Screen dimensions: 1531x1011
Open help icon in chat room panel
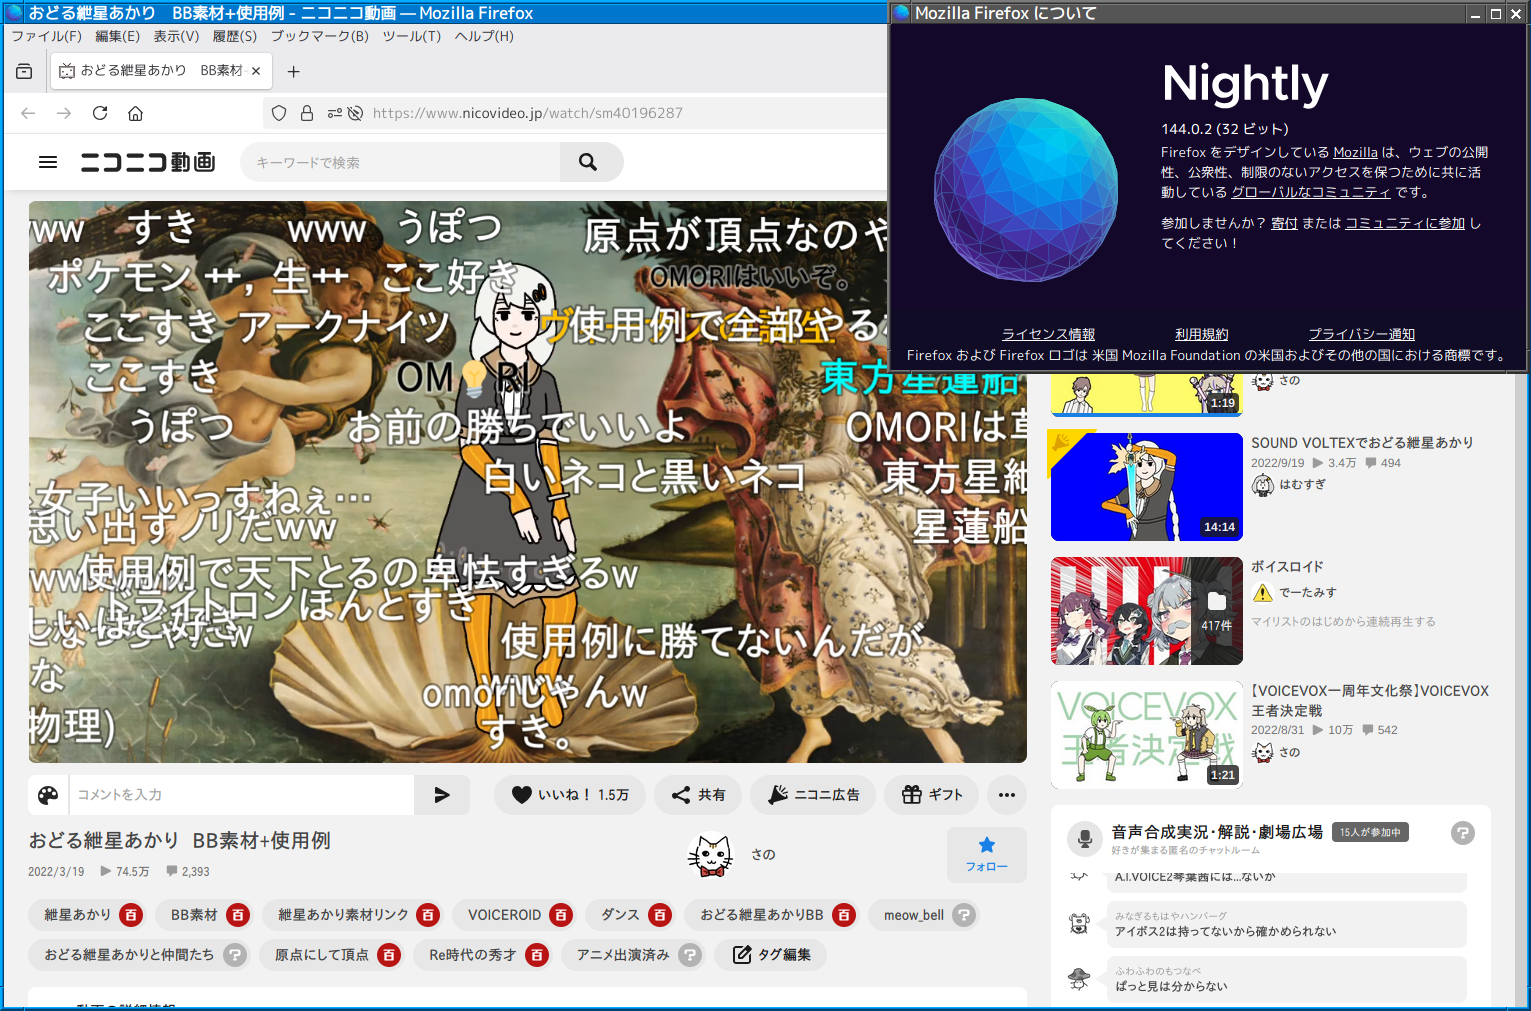click(1462, 833)
